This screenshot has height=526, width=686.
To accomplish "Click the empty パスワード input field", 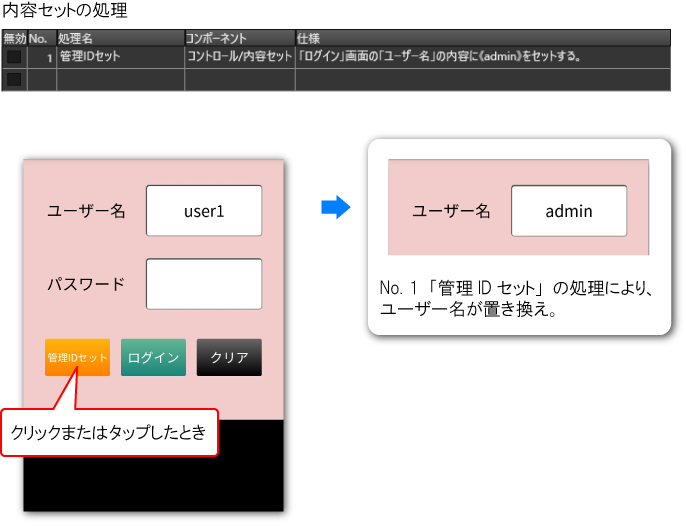I will pos(204,284).
